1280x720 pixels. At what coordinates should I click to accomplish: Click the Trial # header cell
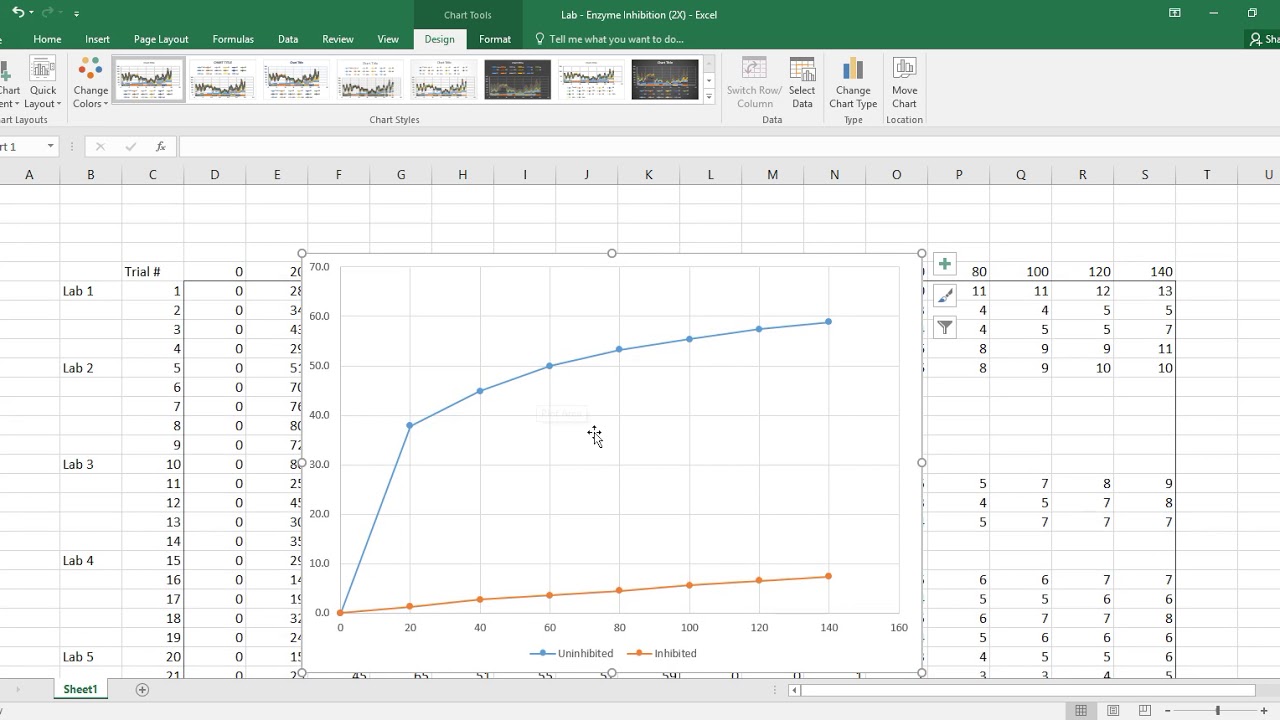(152, 272)
